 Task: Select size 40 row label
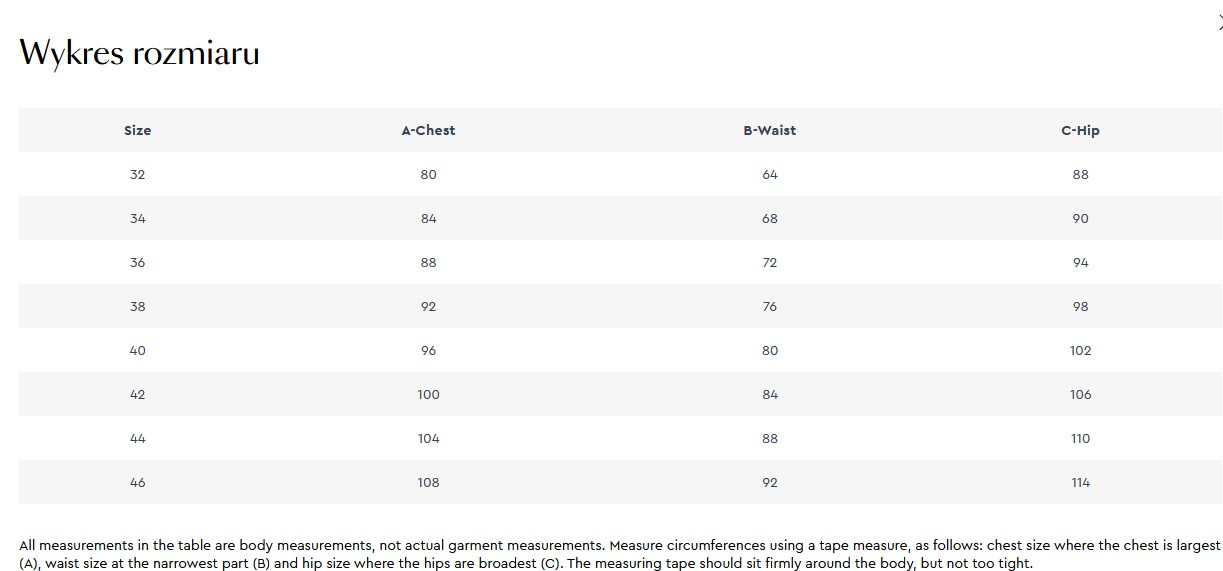(x=137, y=350)
